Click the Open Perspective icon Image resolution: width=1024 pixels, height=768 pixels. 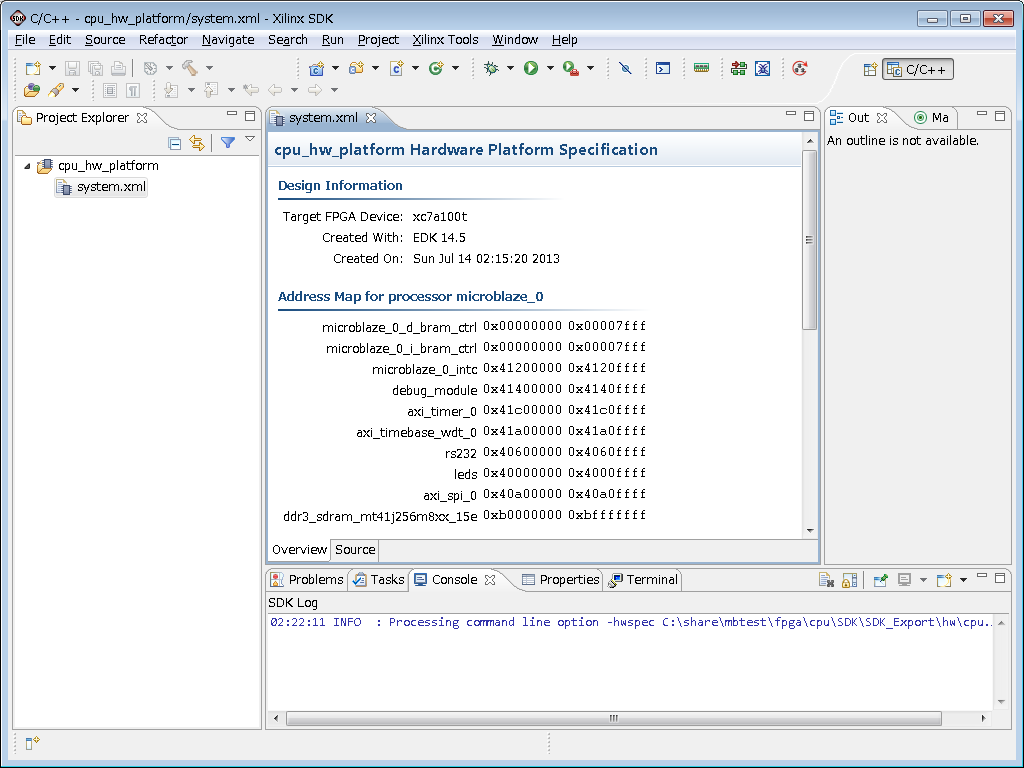point(870,69)
